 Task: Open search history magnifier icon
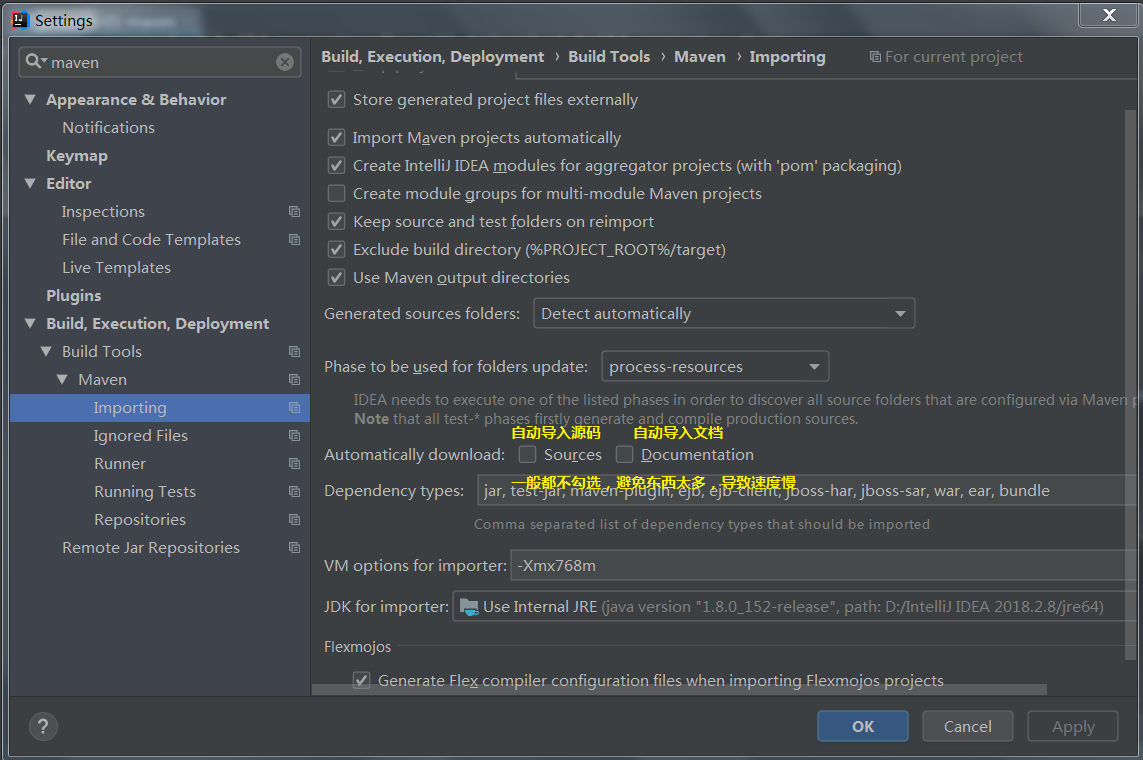(36, 61)
